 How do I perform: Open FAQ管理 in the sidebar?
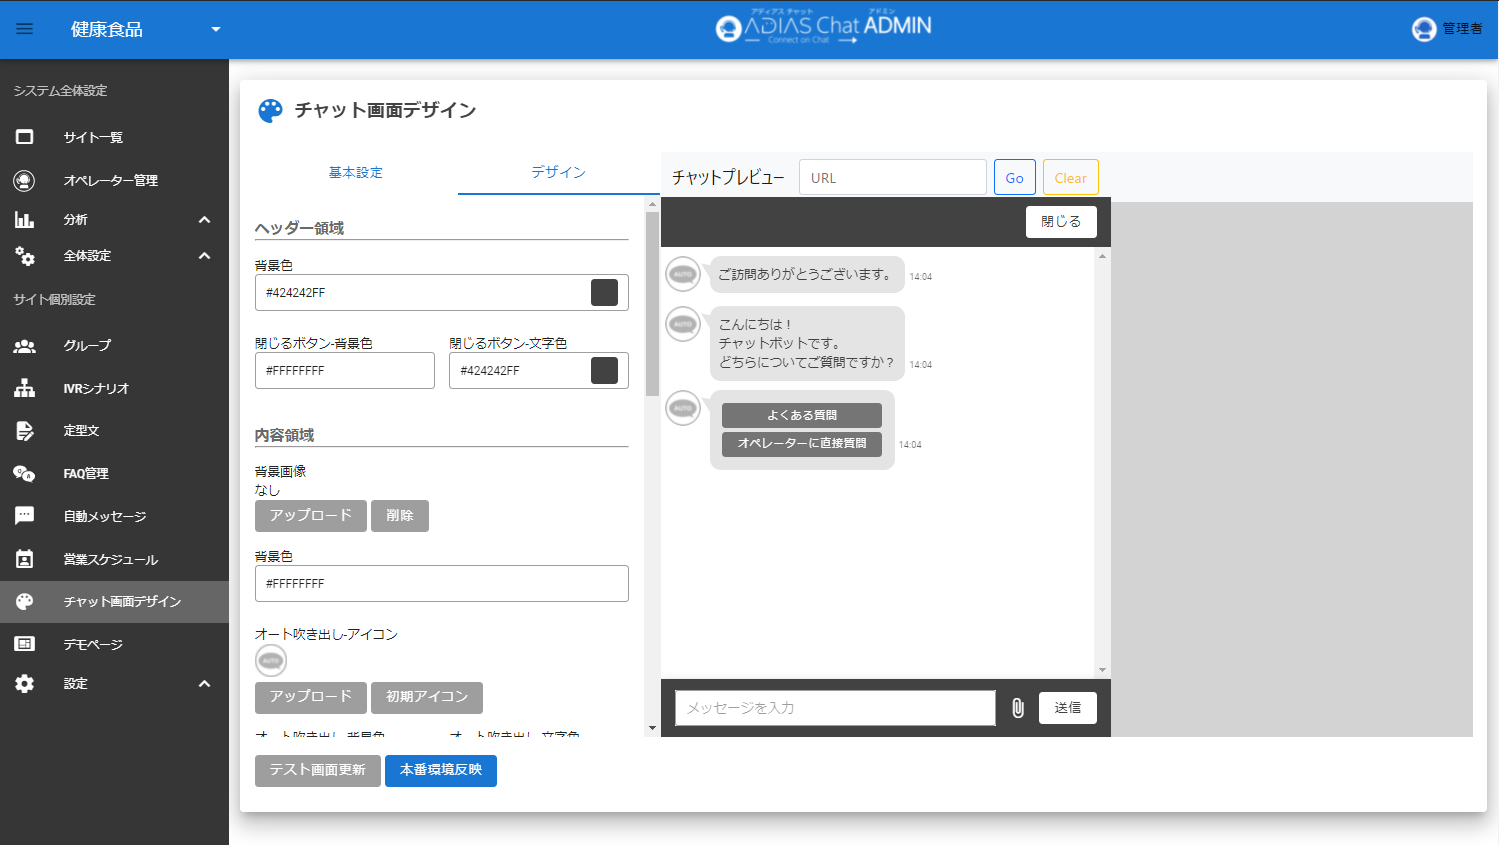tap(86, 473)
